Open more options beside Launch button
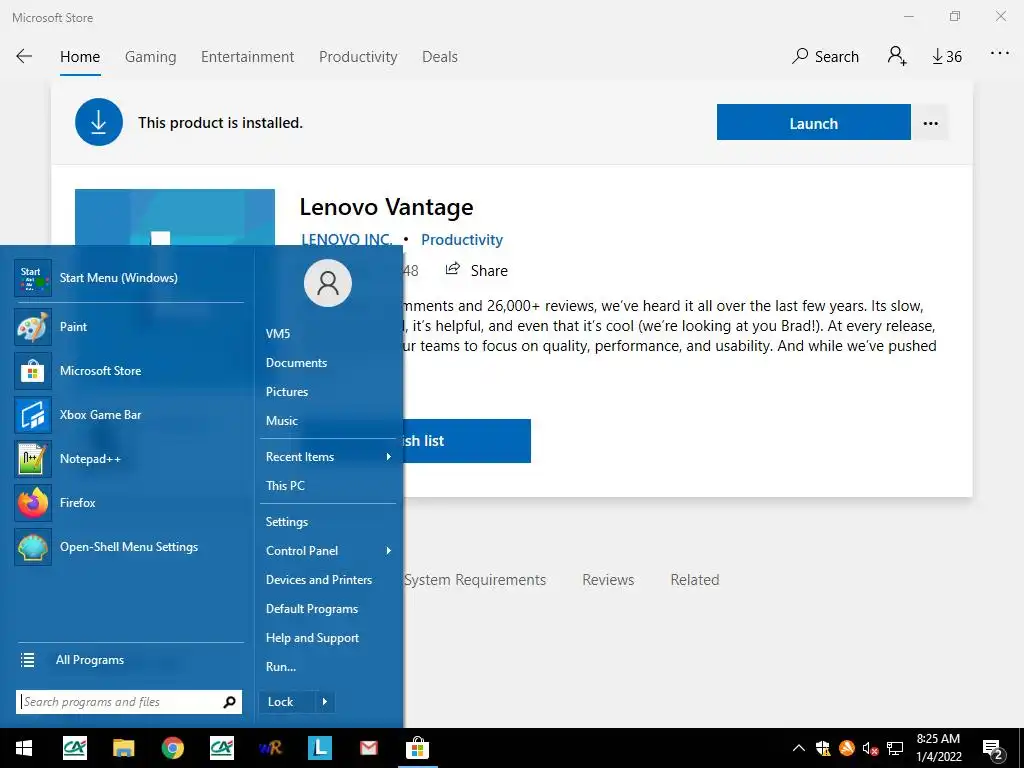Screen dimensions: 1024x768 (931, 123)
